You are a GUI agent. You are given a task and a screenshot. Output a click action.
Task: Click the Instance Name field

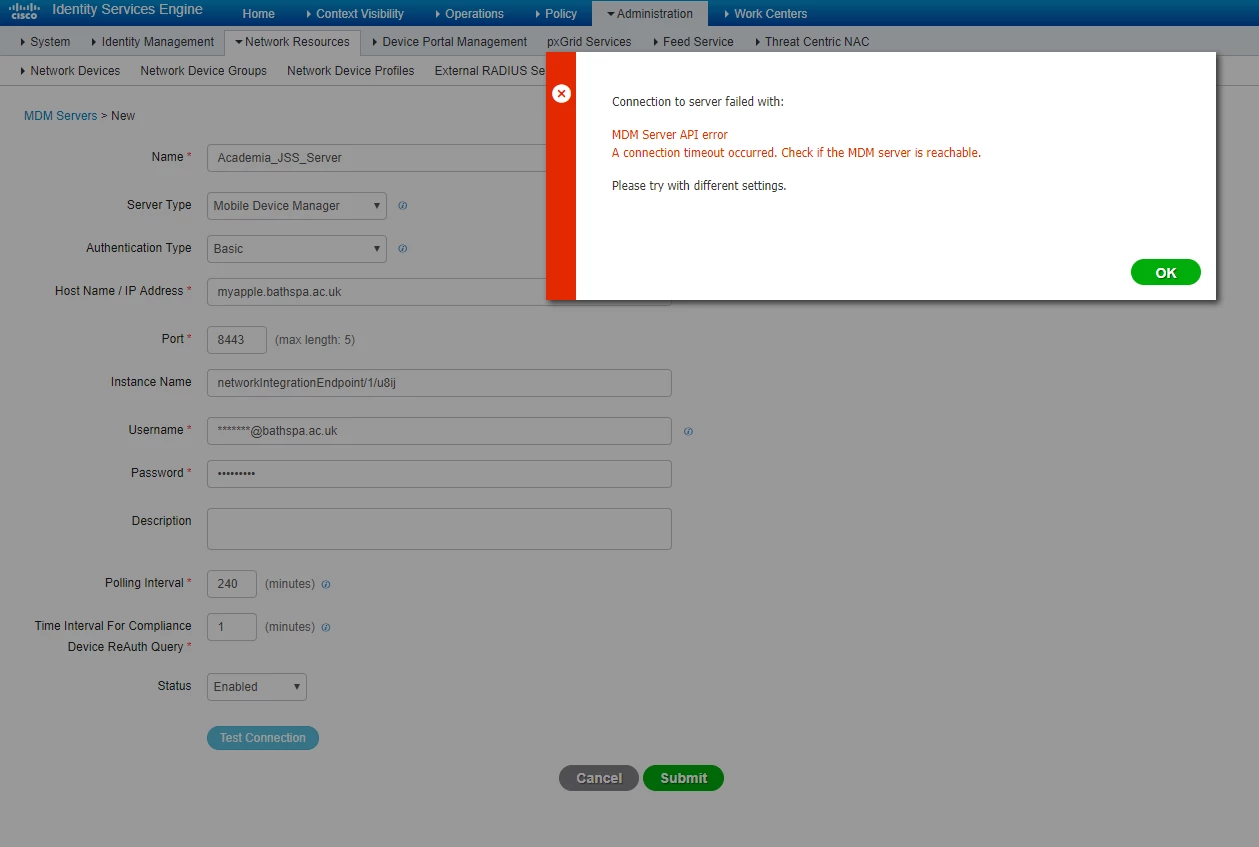pyautogui.click(x=439, y=383)
